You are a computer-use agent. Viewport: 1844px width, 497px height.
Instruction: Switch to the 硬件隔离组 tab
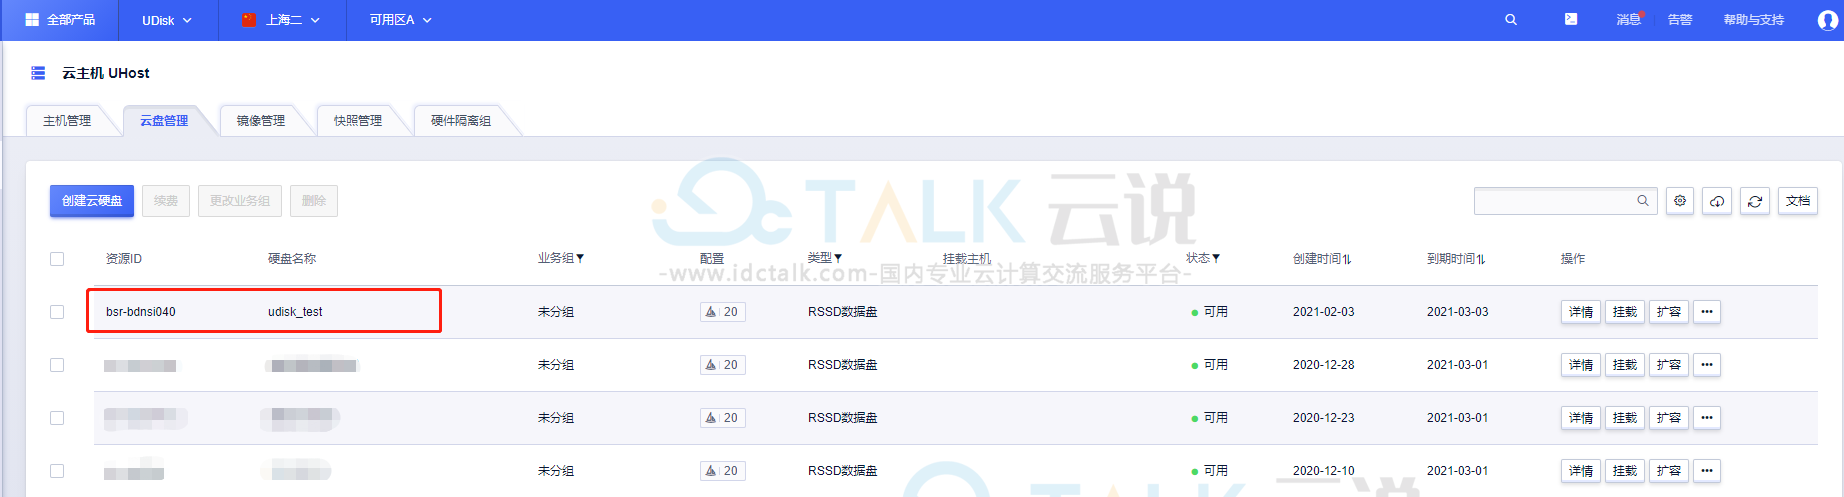[461, 121]
